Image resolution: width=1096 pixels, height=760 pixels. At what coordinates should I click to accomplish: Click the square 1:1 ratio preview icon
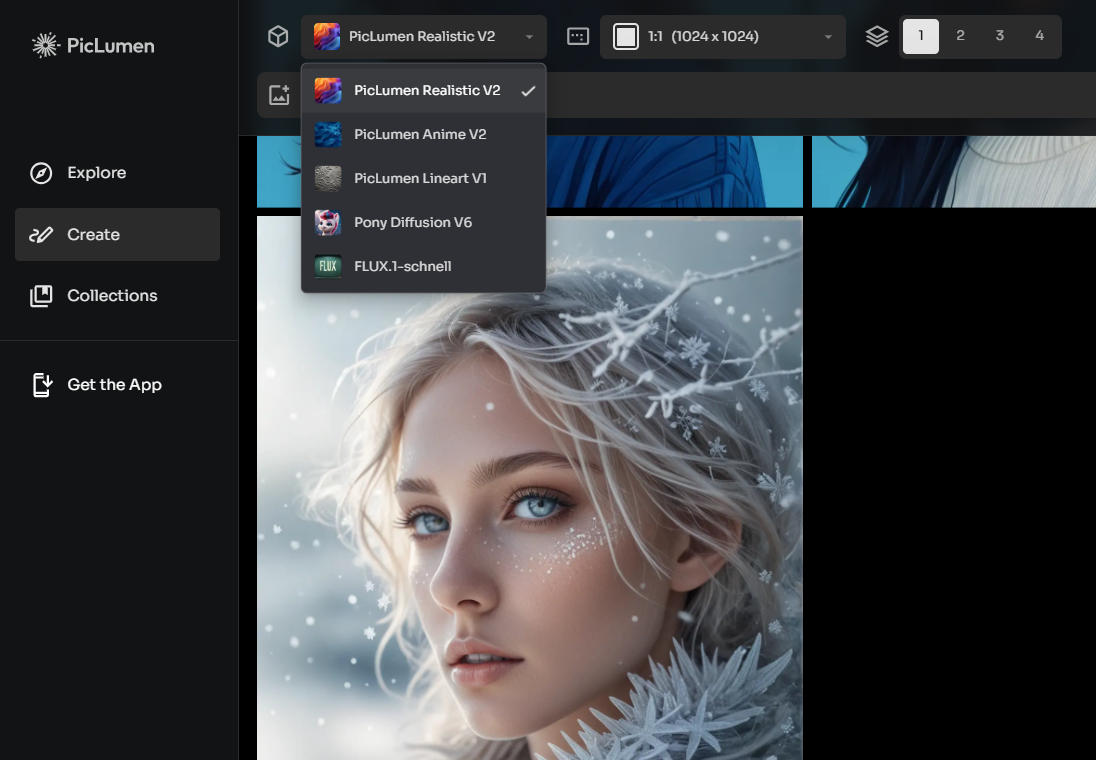pos(626,36)
